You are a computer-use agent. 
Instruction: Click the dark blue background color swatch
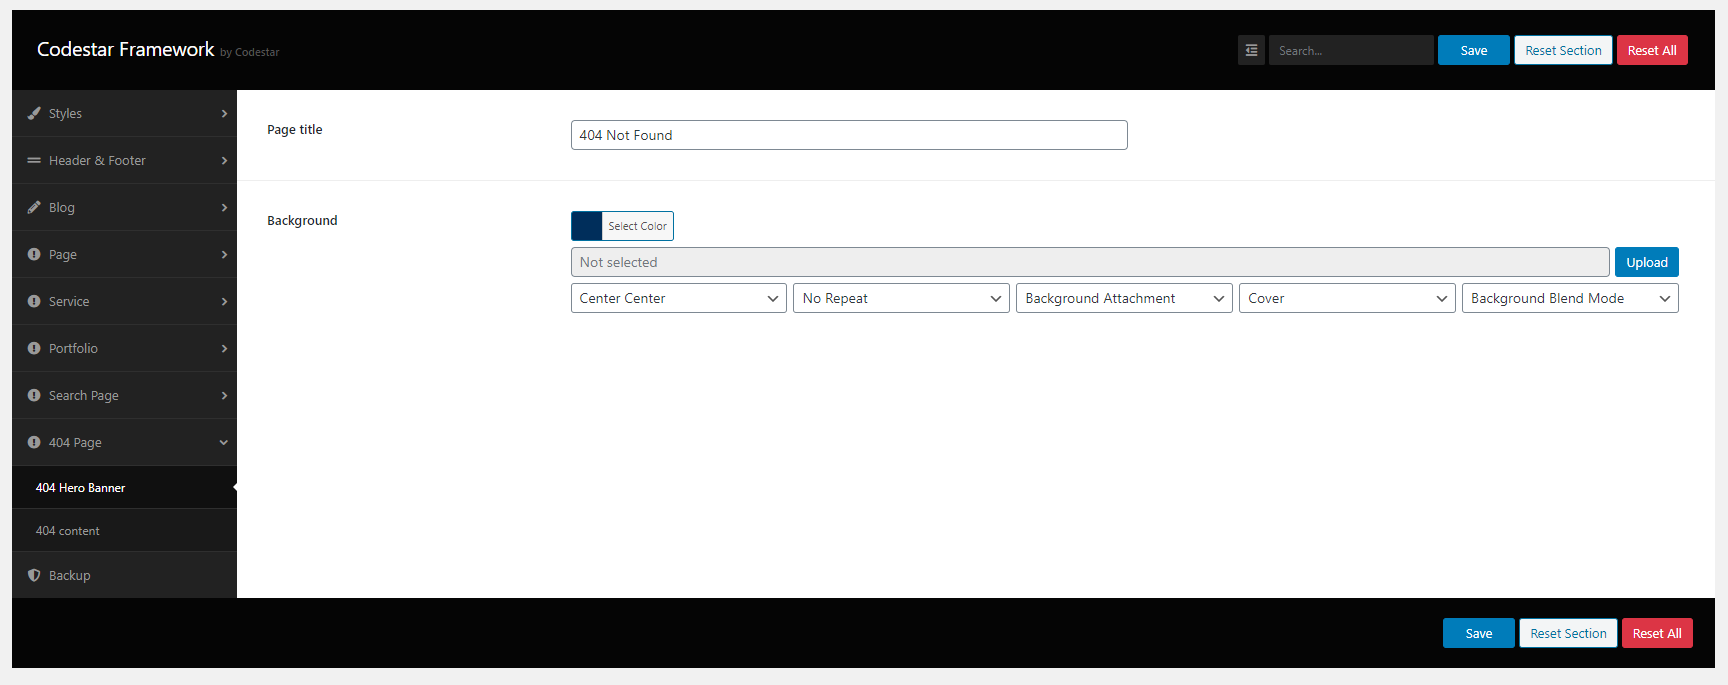(x=587, y=226)
